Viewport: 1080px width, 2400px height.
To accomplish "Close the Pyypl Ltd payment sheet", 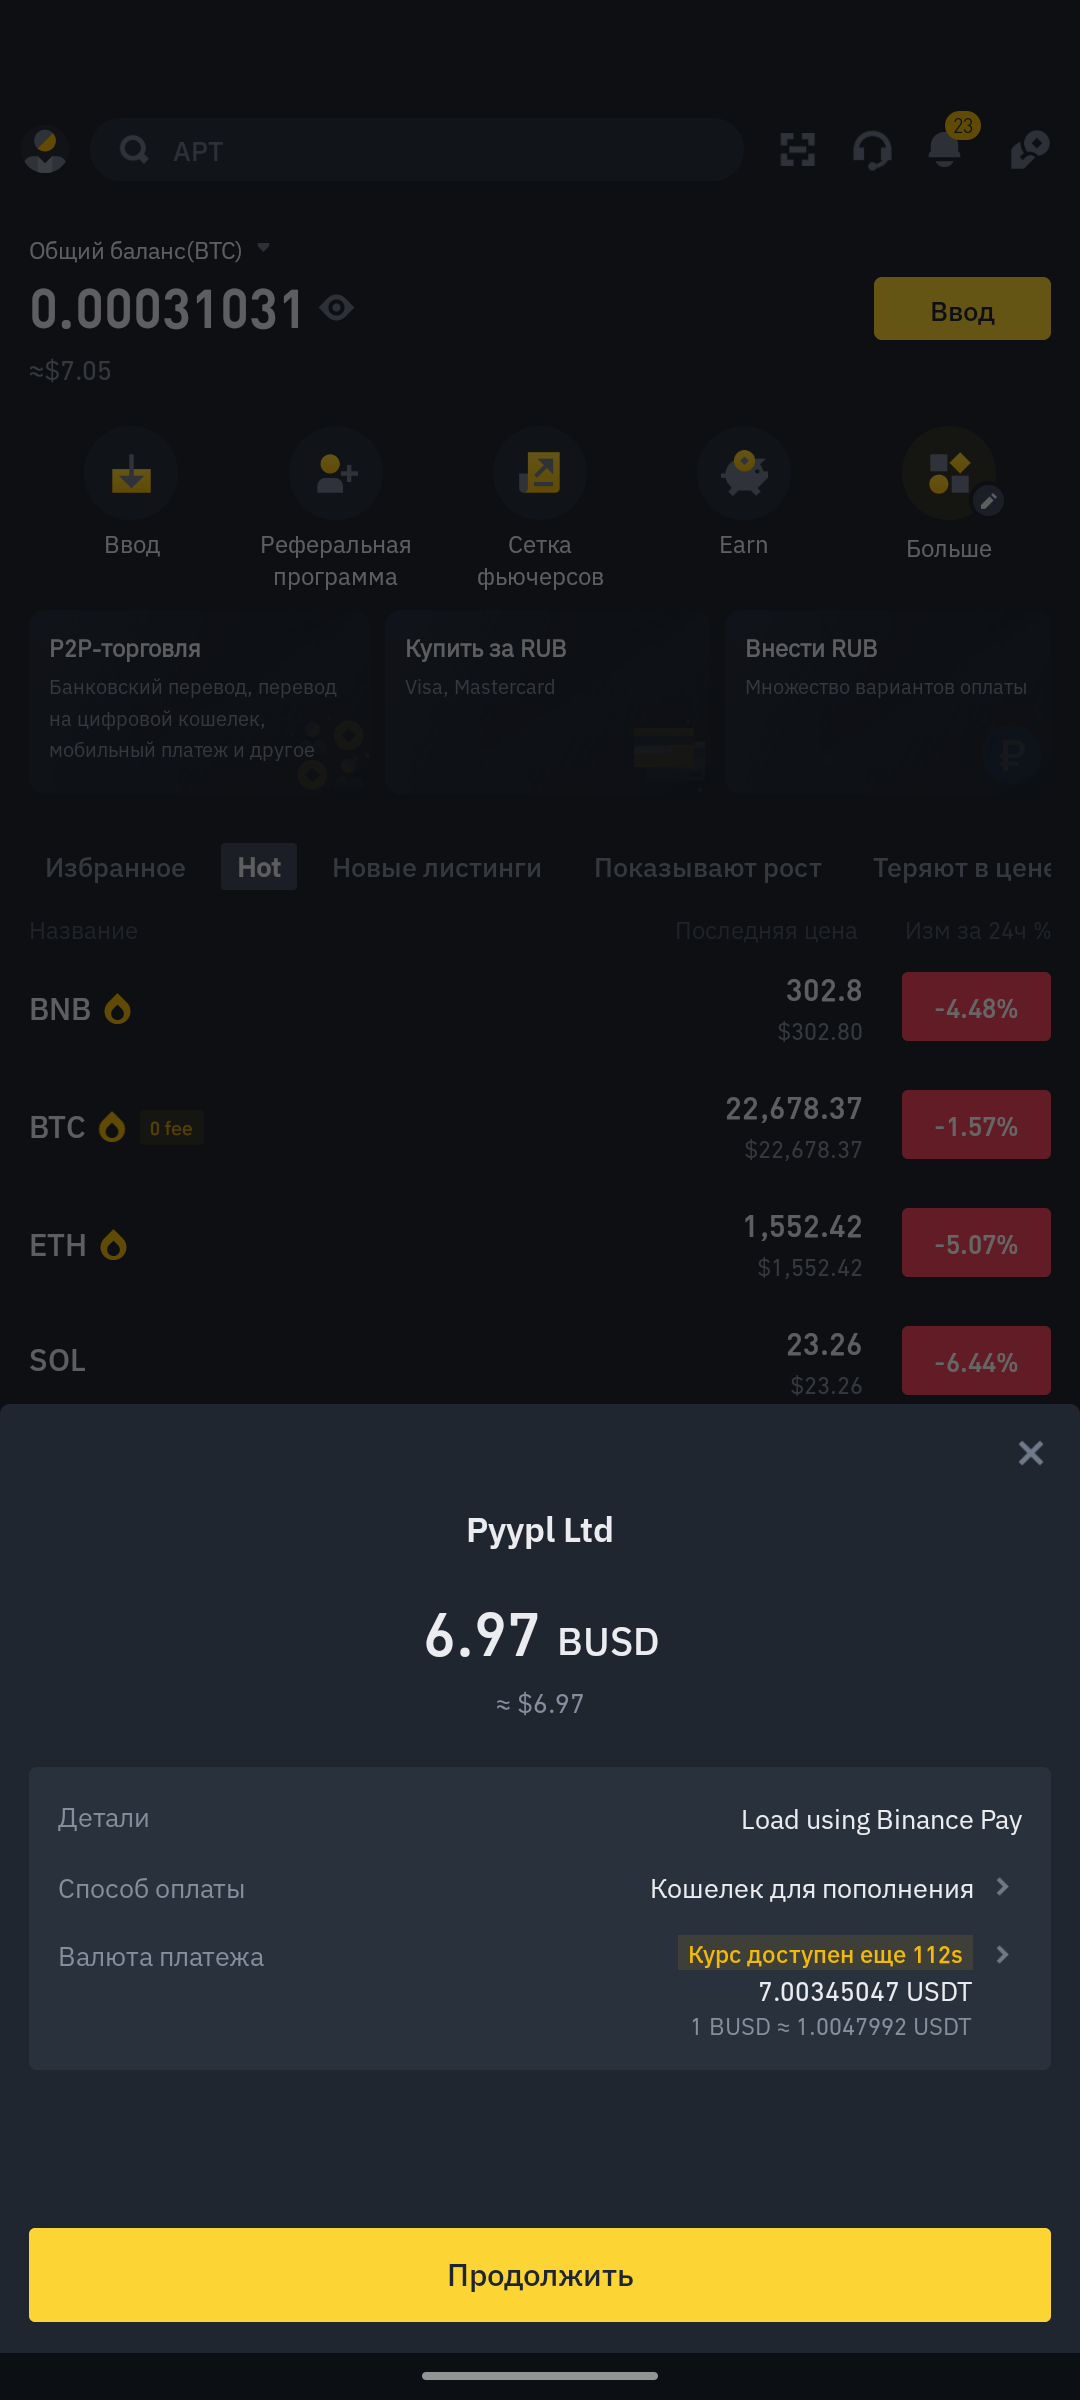I will [x=1030, y=1453].
